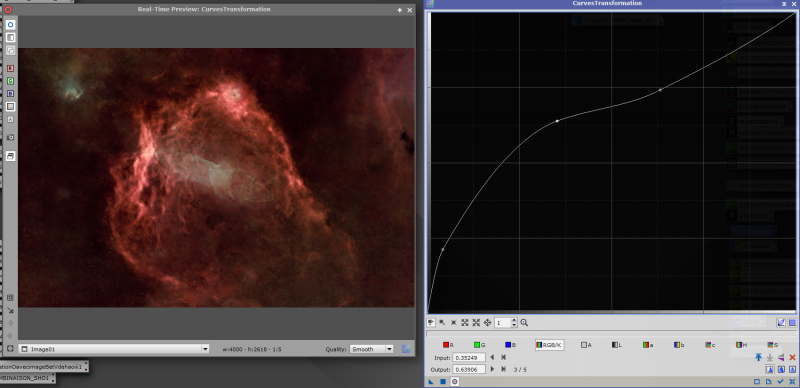Apply CurvesTransformation with the square icon
The width and height of the screenshot is (800, 388).
(x=443, y=382)
